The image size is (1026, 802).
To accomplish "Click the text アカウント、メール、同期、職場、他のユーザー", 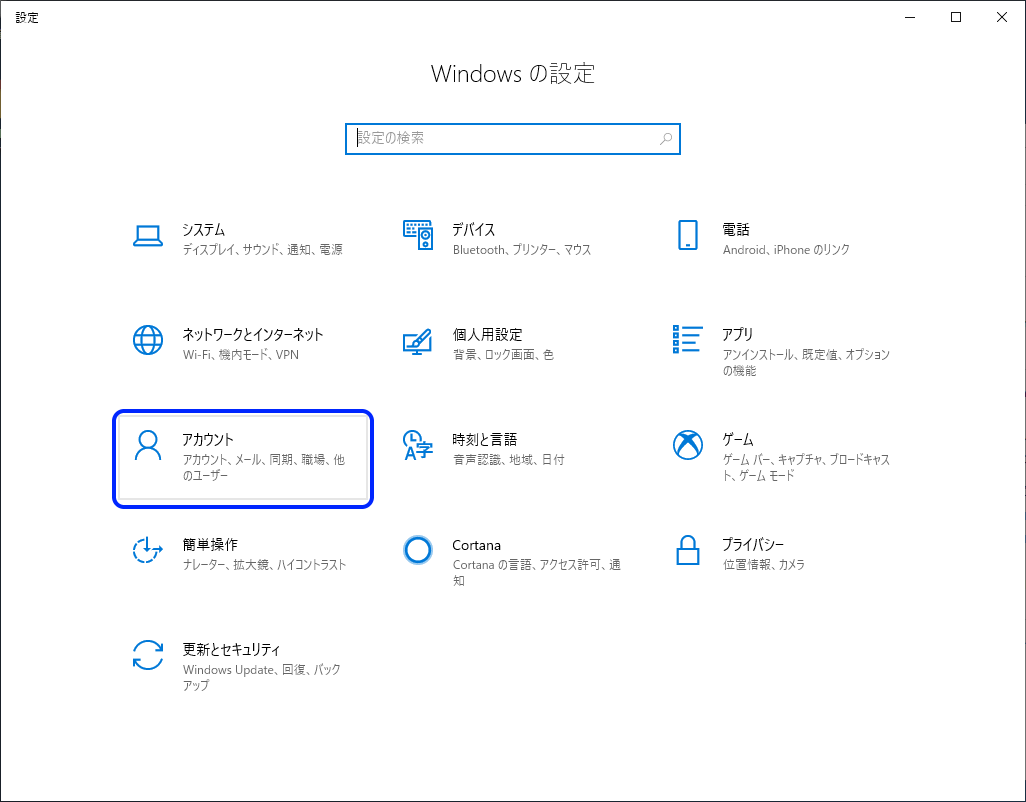I will click(264, 467).
